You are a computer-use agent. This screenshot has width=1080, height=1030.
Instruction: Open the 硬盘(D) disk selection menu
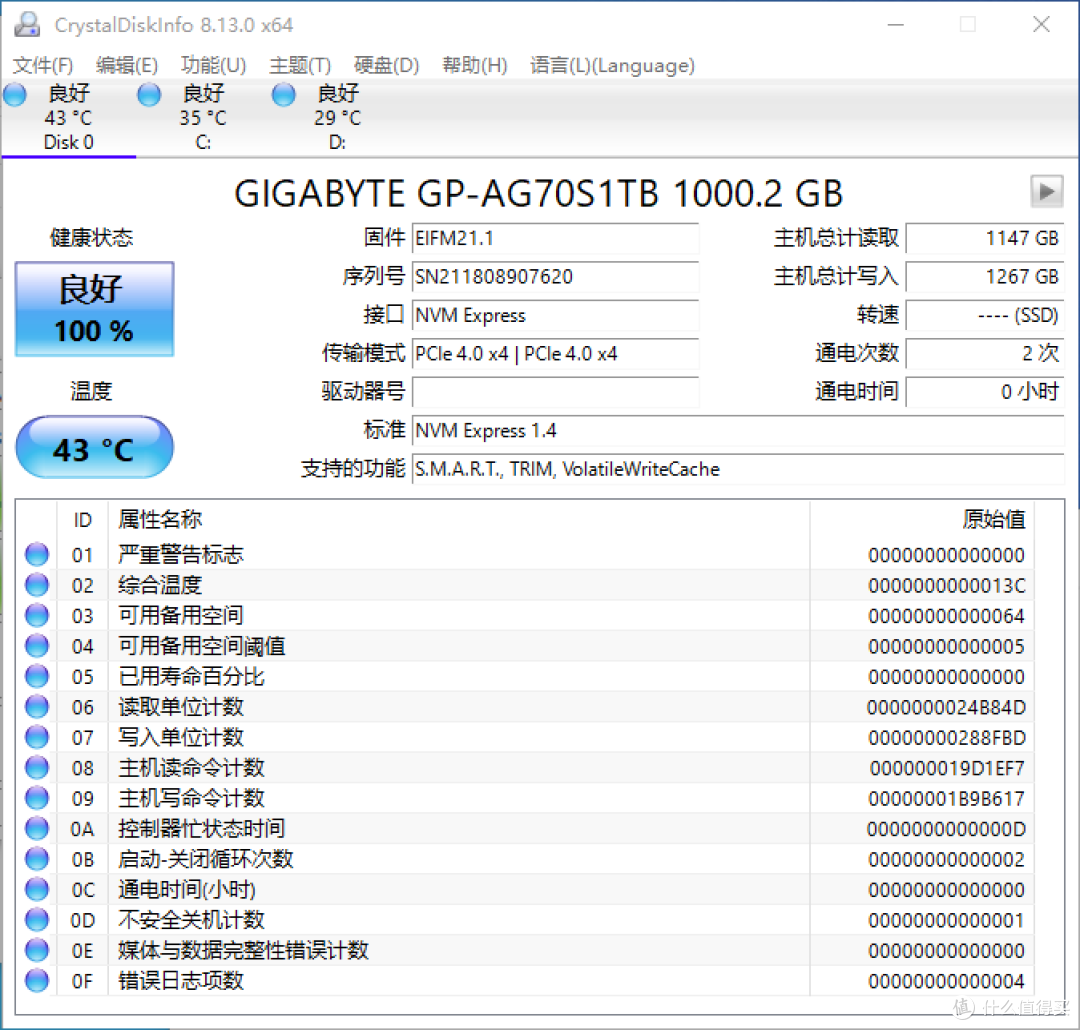pyautogui.click(x=386, y=65)
